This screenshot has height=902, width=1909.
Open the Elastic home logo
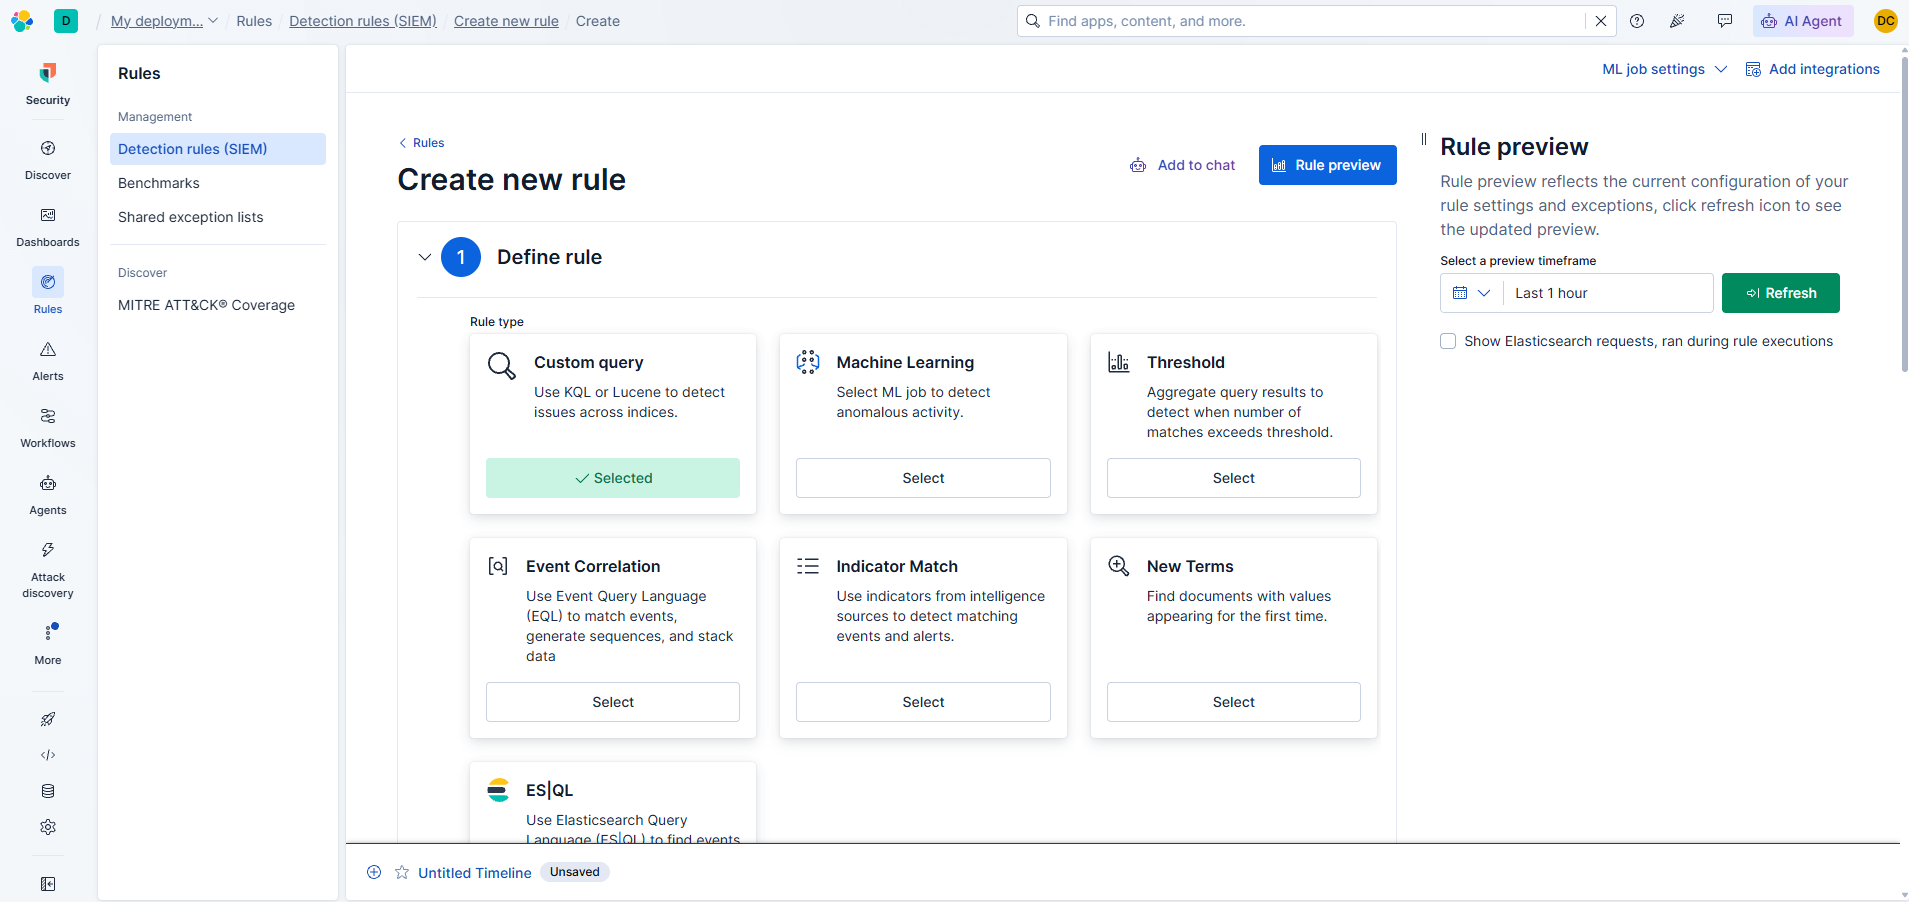(x=22, y=21)
